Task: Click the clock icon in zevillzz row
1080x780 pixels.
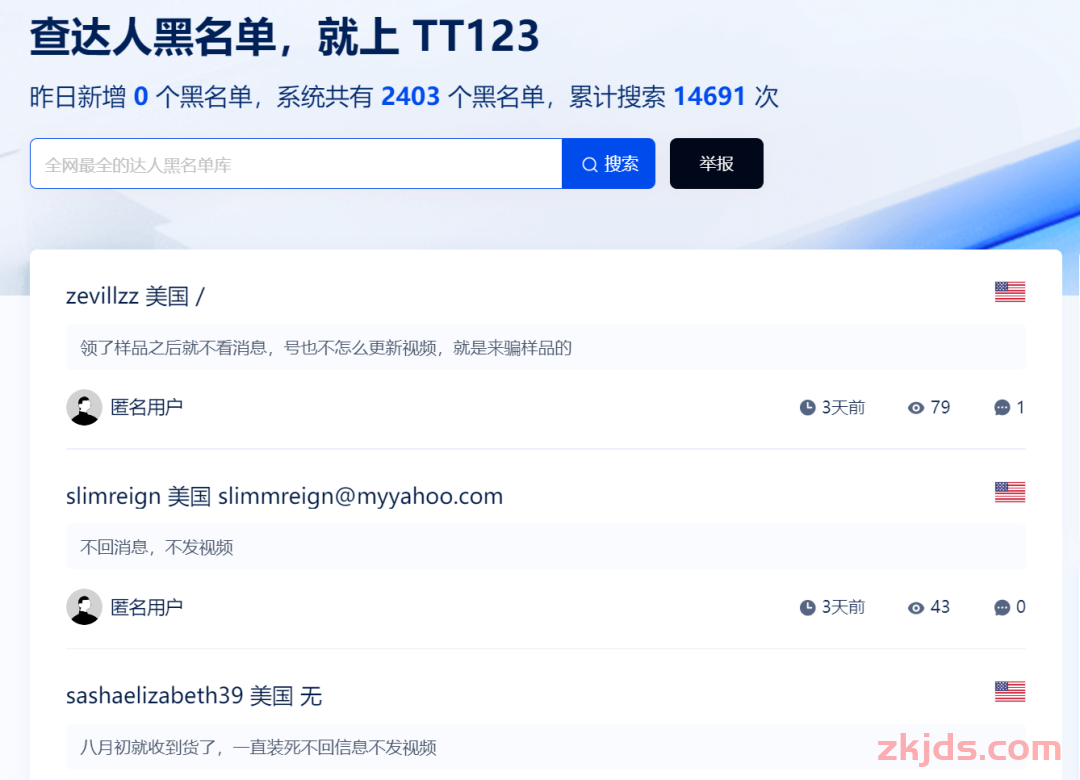Action: pos(807,408)
